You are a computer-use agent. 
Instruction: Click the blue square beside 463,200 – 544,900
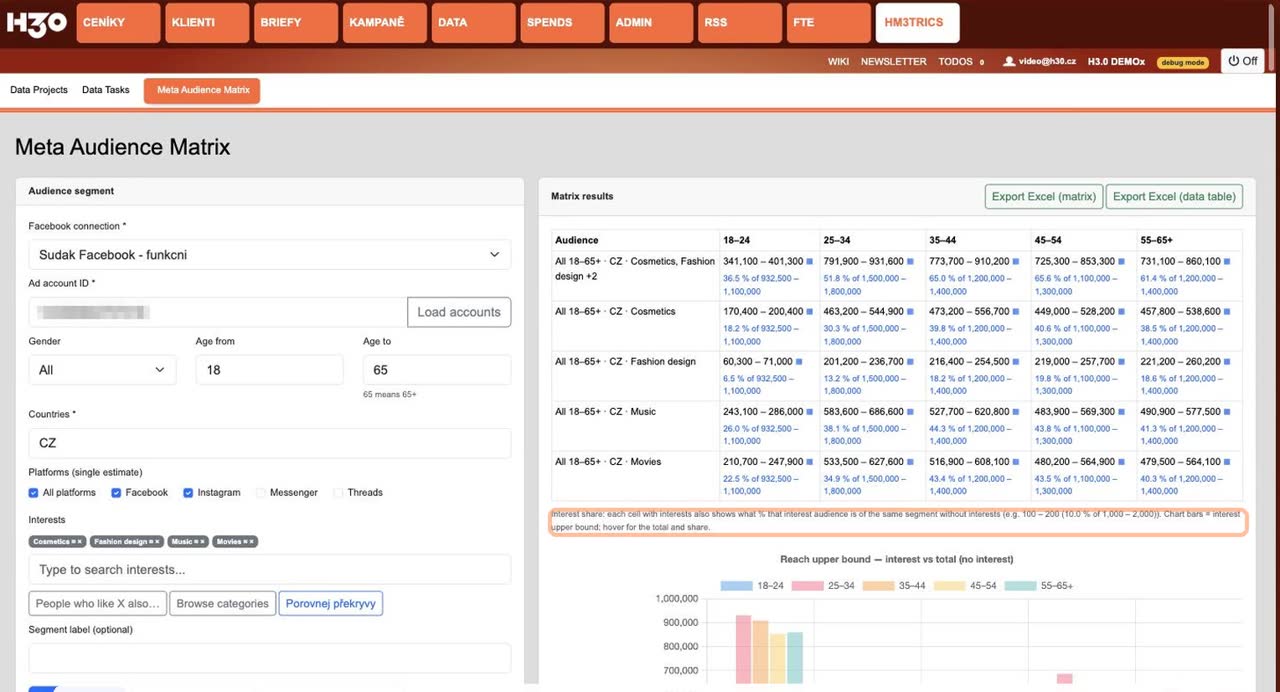[x=910, y=312]
